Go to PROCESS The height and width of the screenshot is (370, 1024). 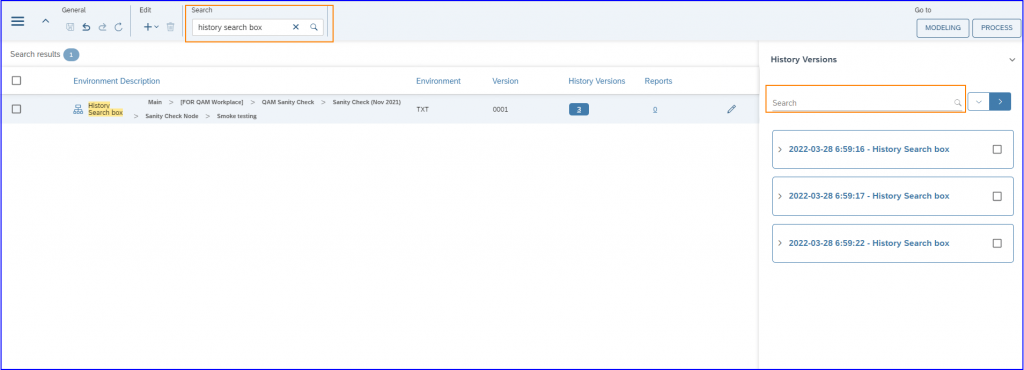pyautogui.click(x=997, y=28)
